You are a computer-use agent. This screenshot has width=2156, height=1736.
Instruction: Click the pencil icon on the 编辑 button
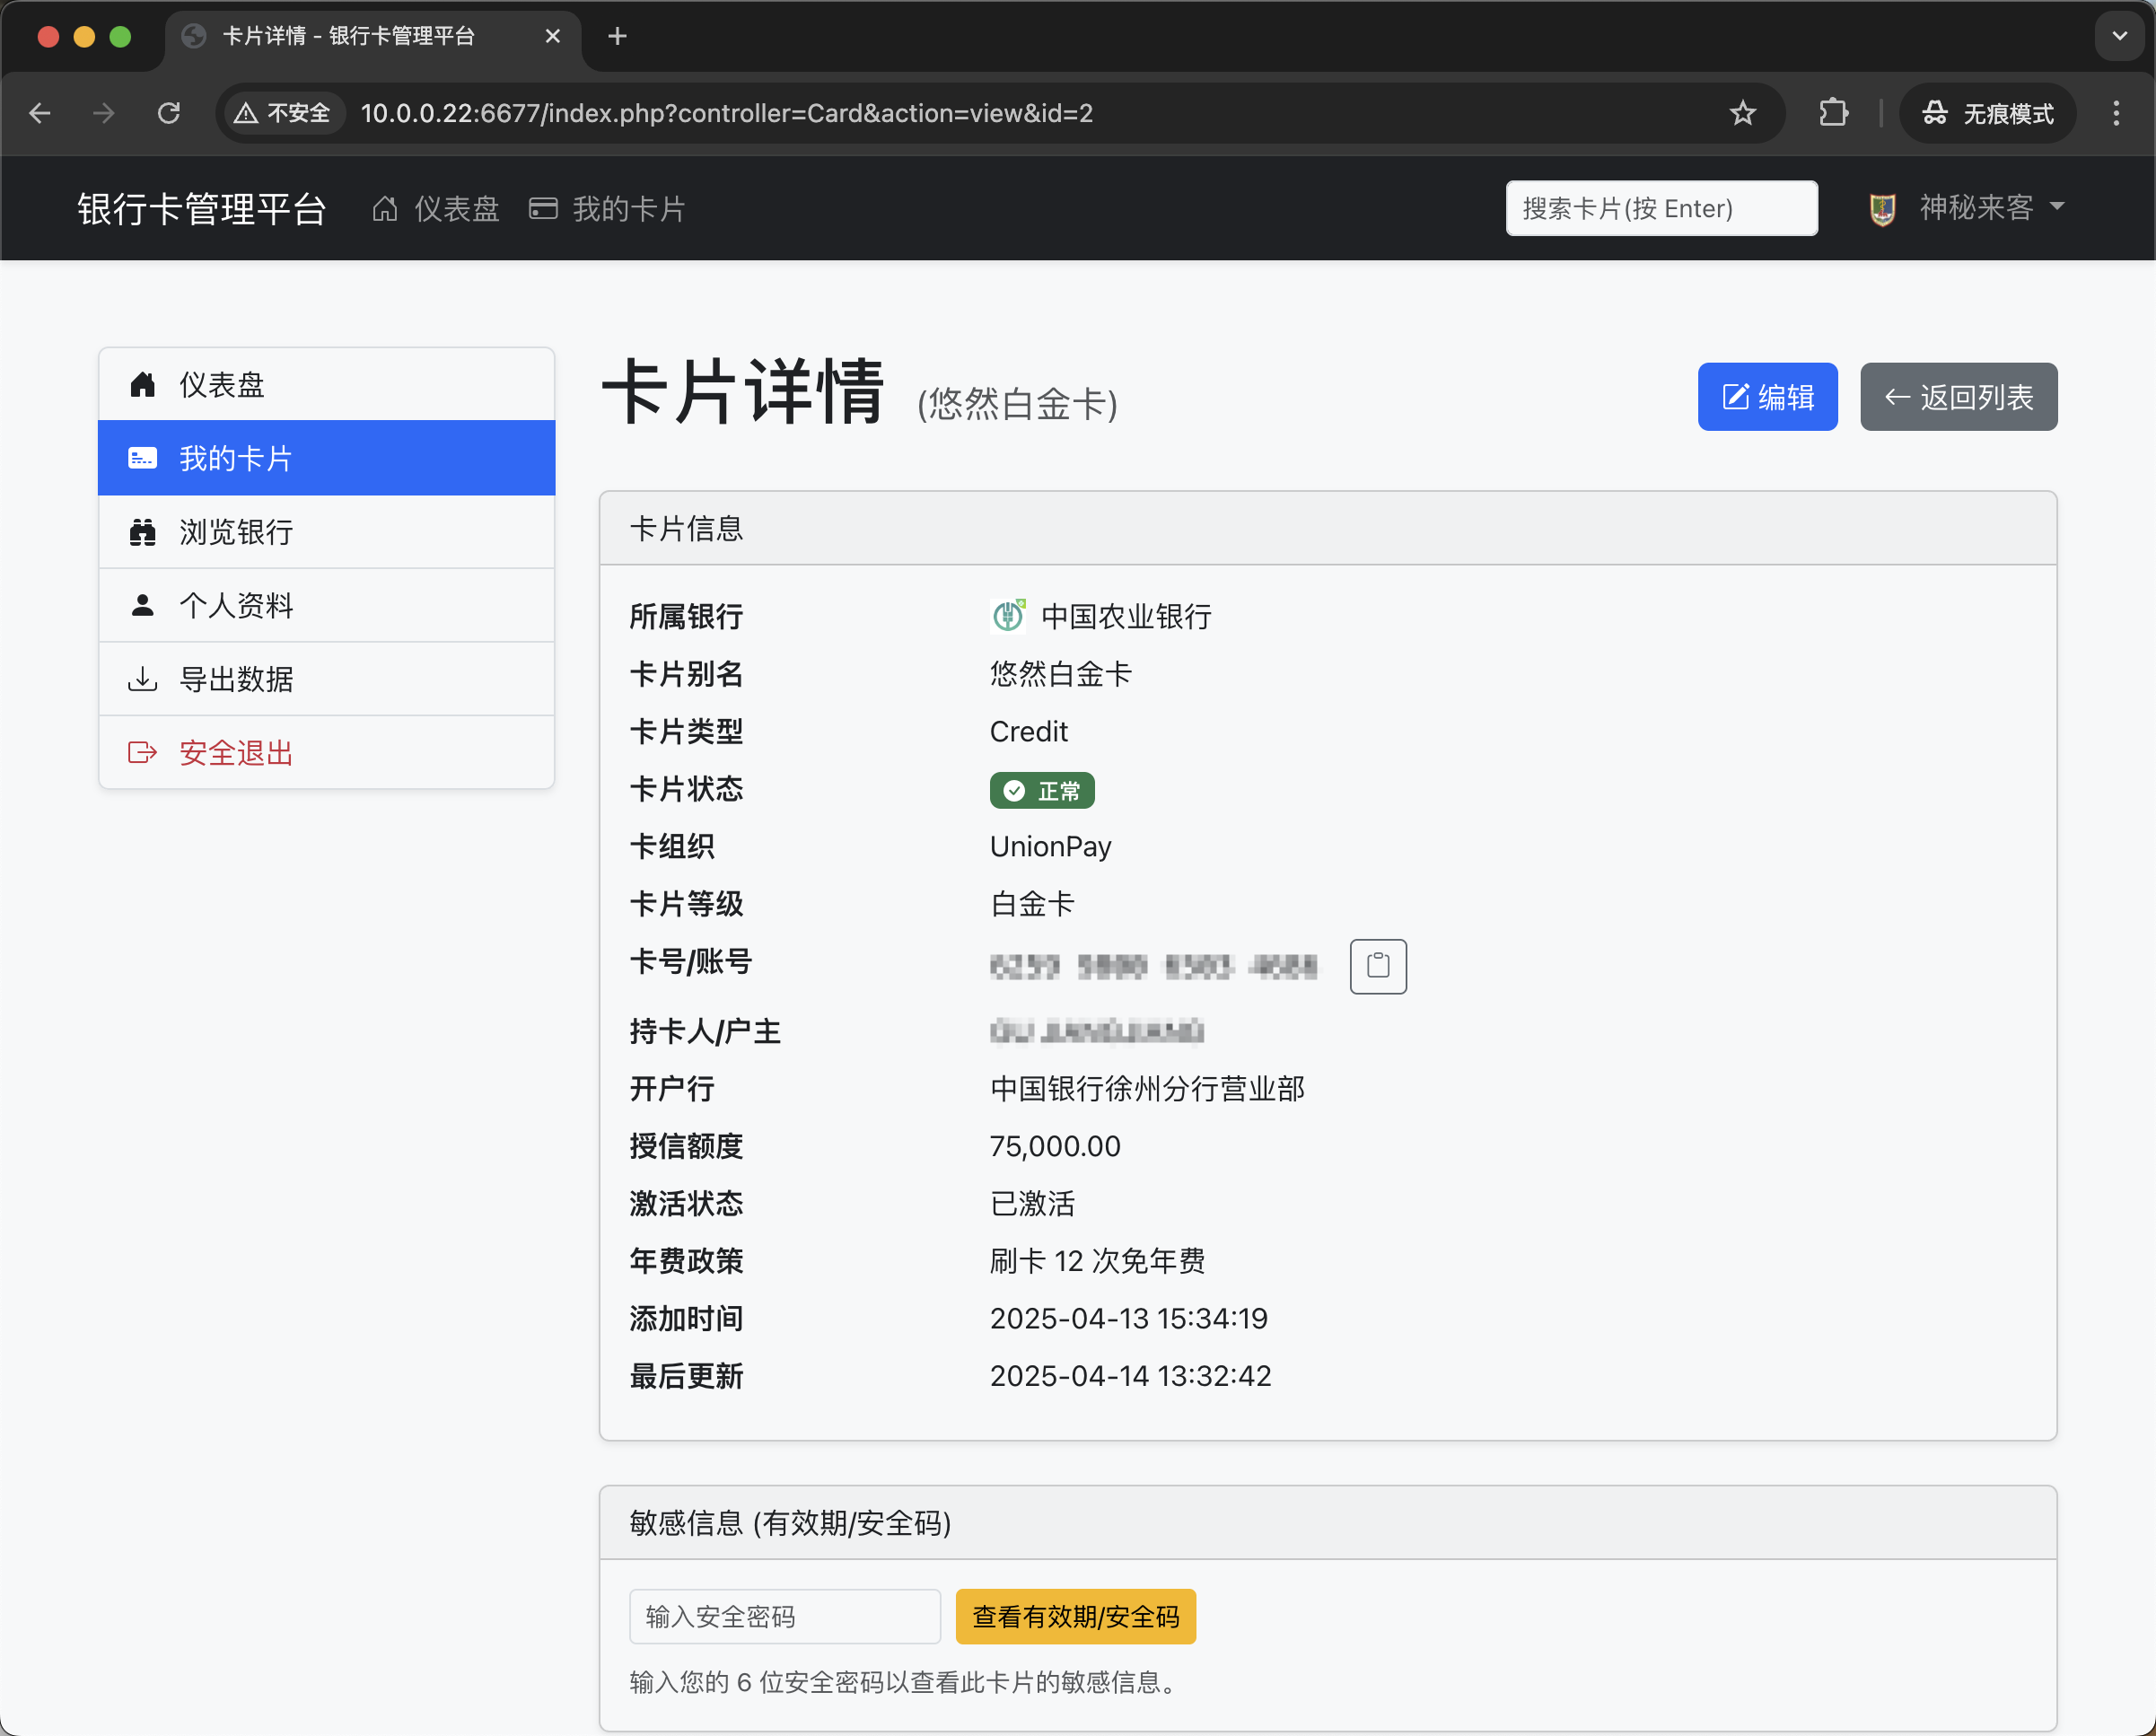click(1735, 397)
